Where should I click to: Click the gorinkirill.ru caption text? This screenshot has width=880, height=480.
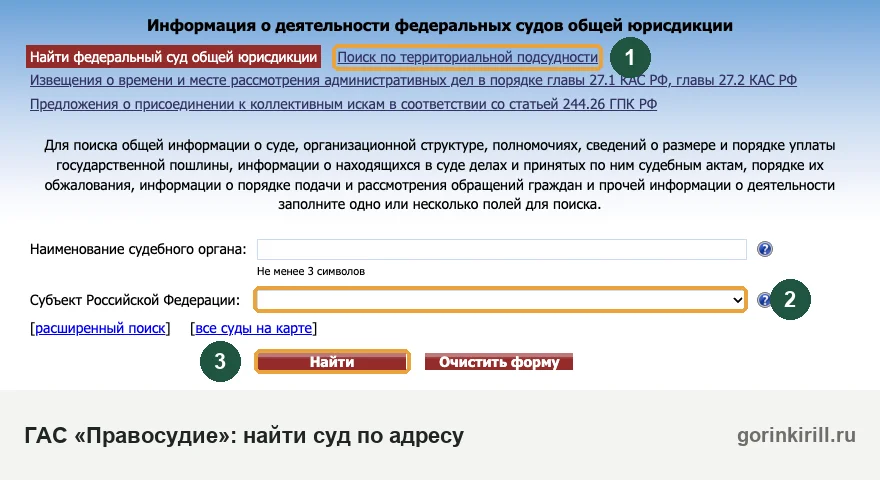pos(796,435)
